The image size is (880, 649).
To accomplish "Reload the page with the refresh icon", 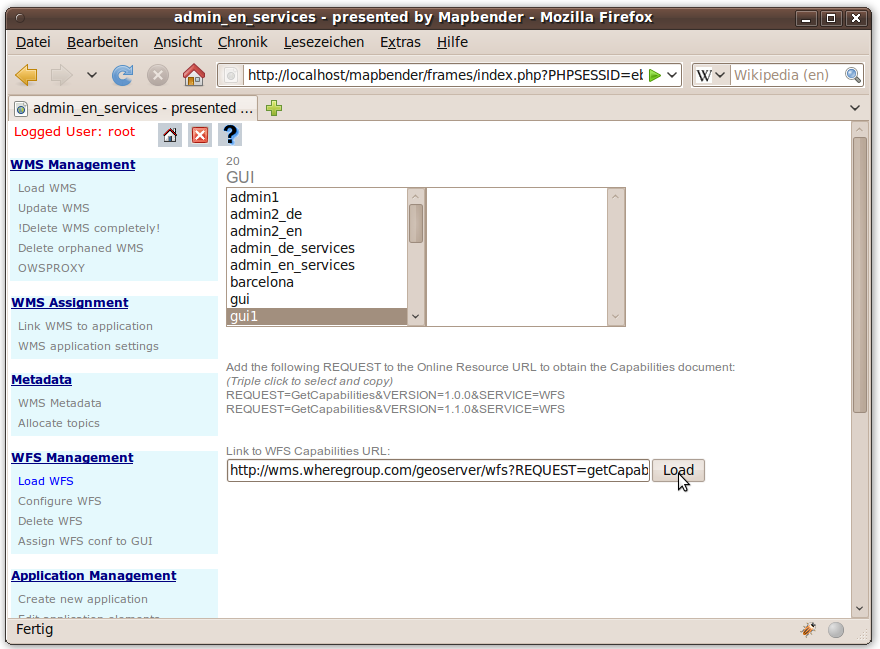I will (x=123, y=75).
